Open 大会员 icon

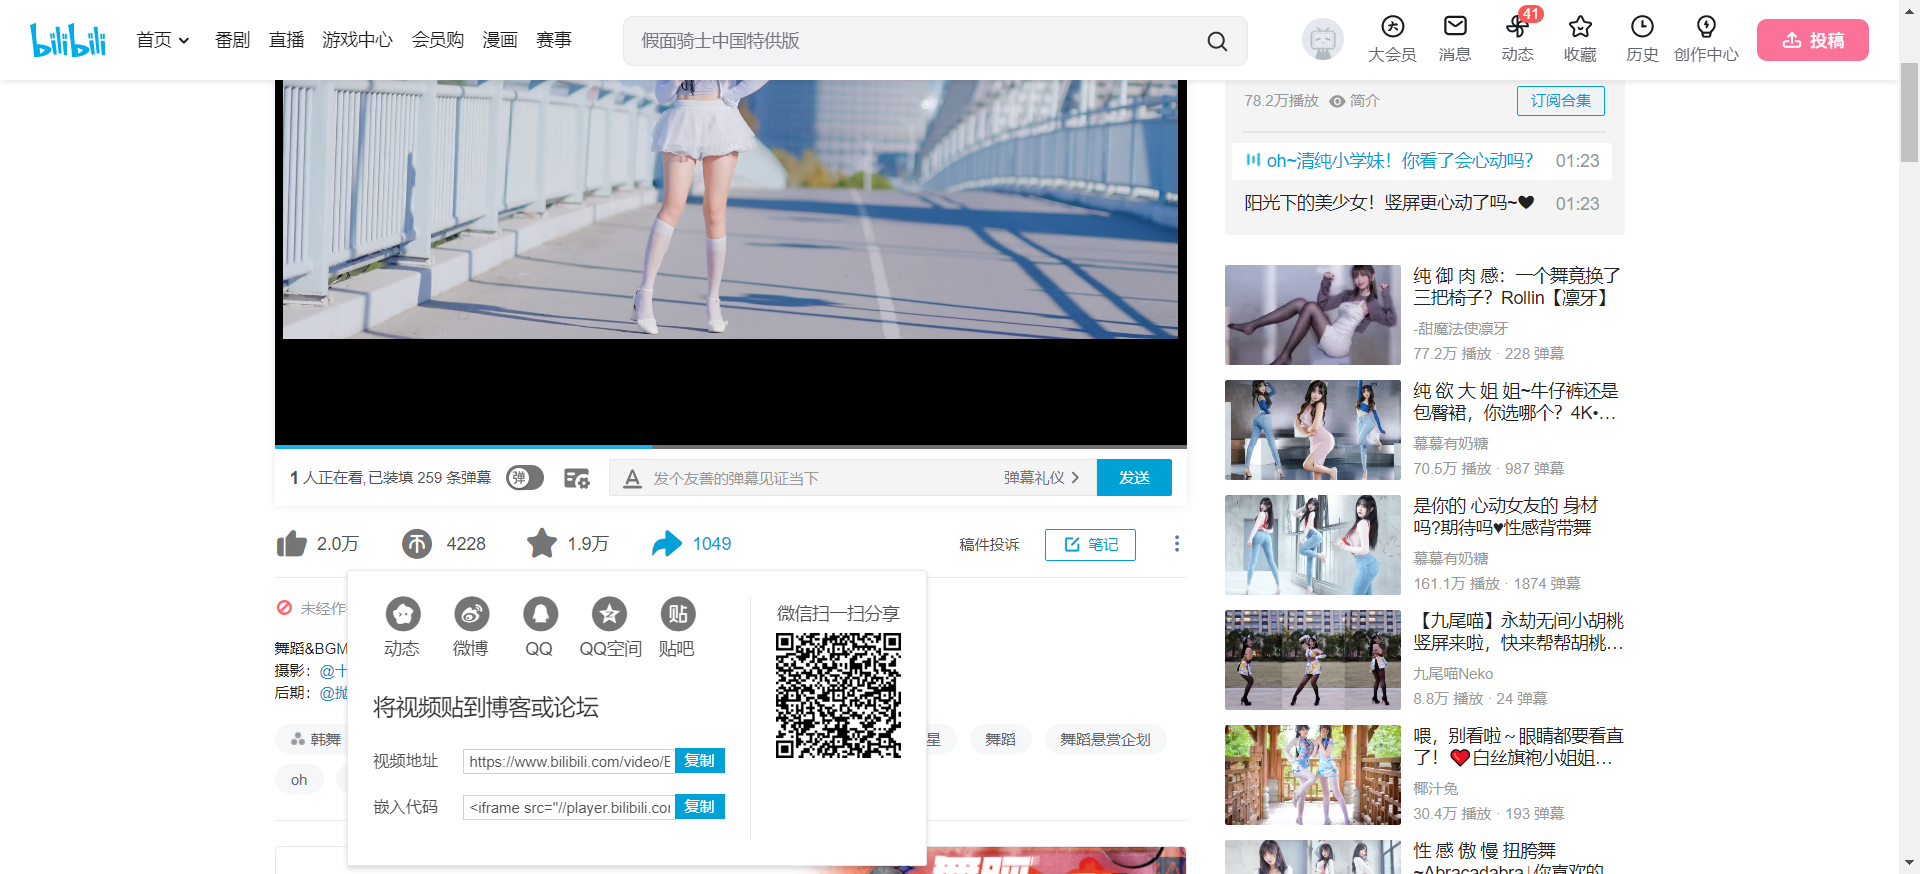(x=1392, y=40)
